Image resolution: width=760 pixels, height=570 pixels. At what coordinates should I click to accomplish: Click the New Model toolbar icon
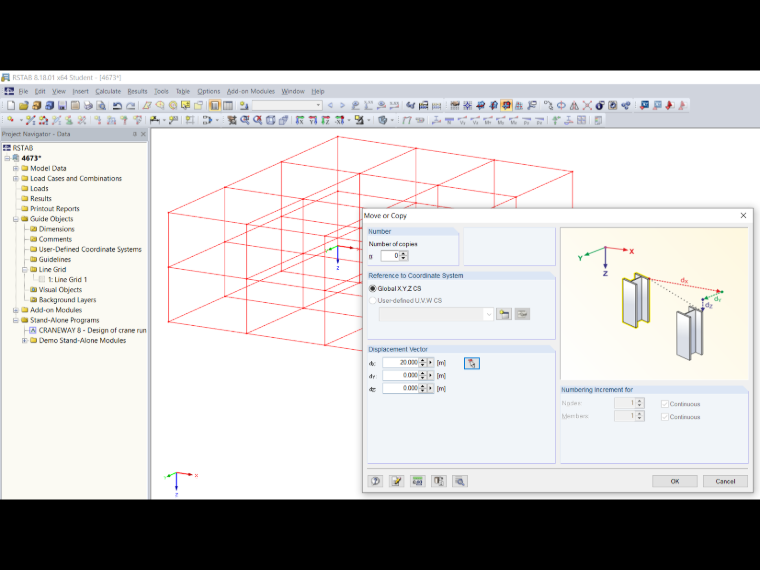click(x=11, y=105)
